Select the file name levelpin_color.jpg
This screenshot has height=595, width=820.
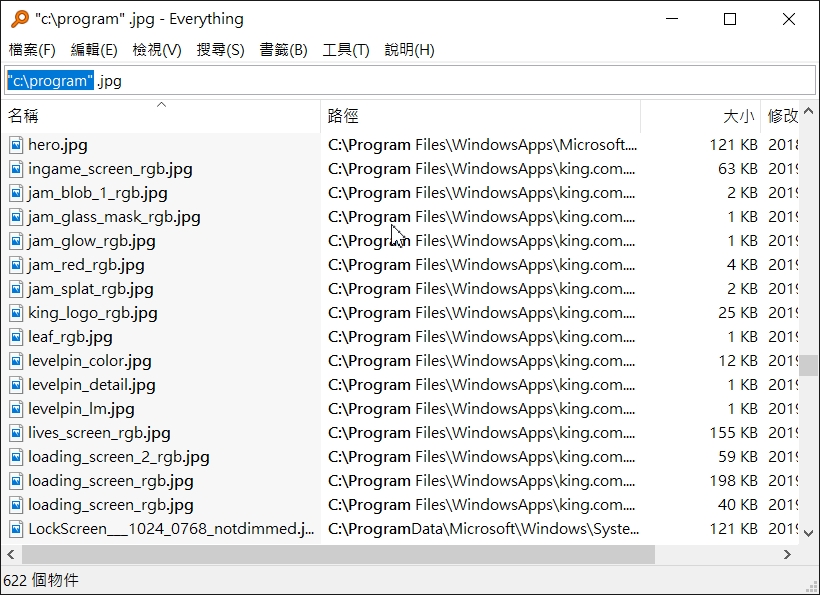point(89,361)
